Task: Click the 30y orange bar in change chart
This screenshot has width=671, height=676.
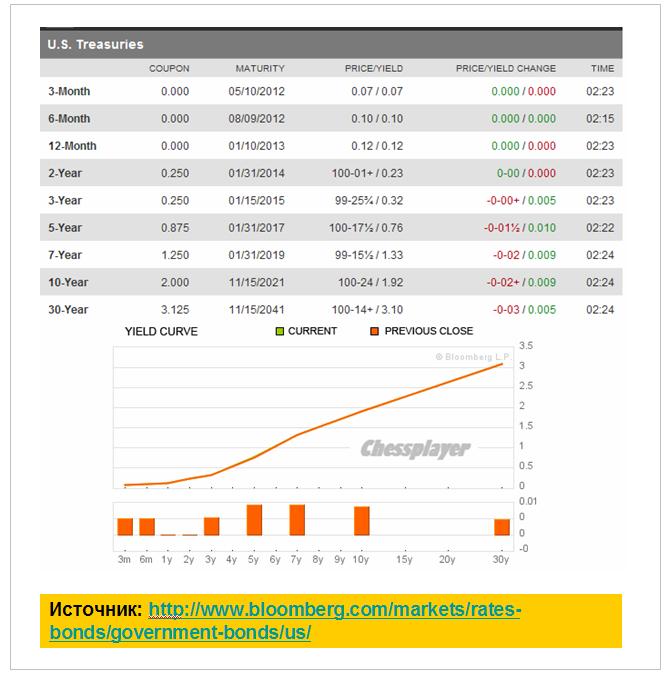Action: point(501,527)
